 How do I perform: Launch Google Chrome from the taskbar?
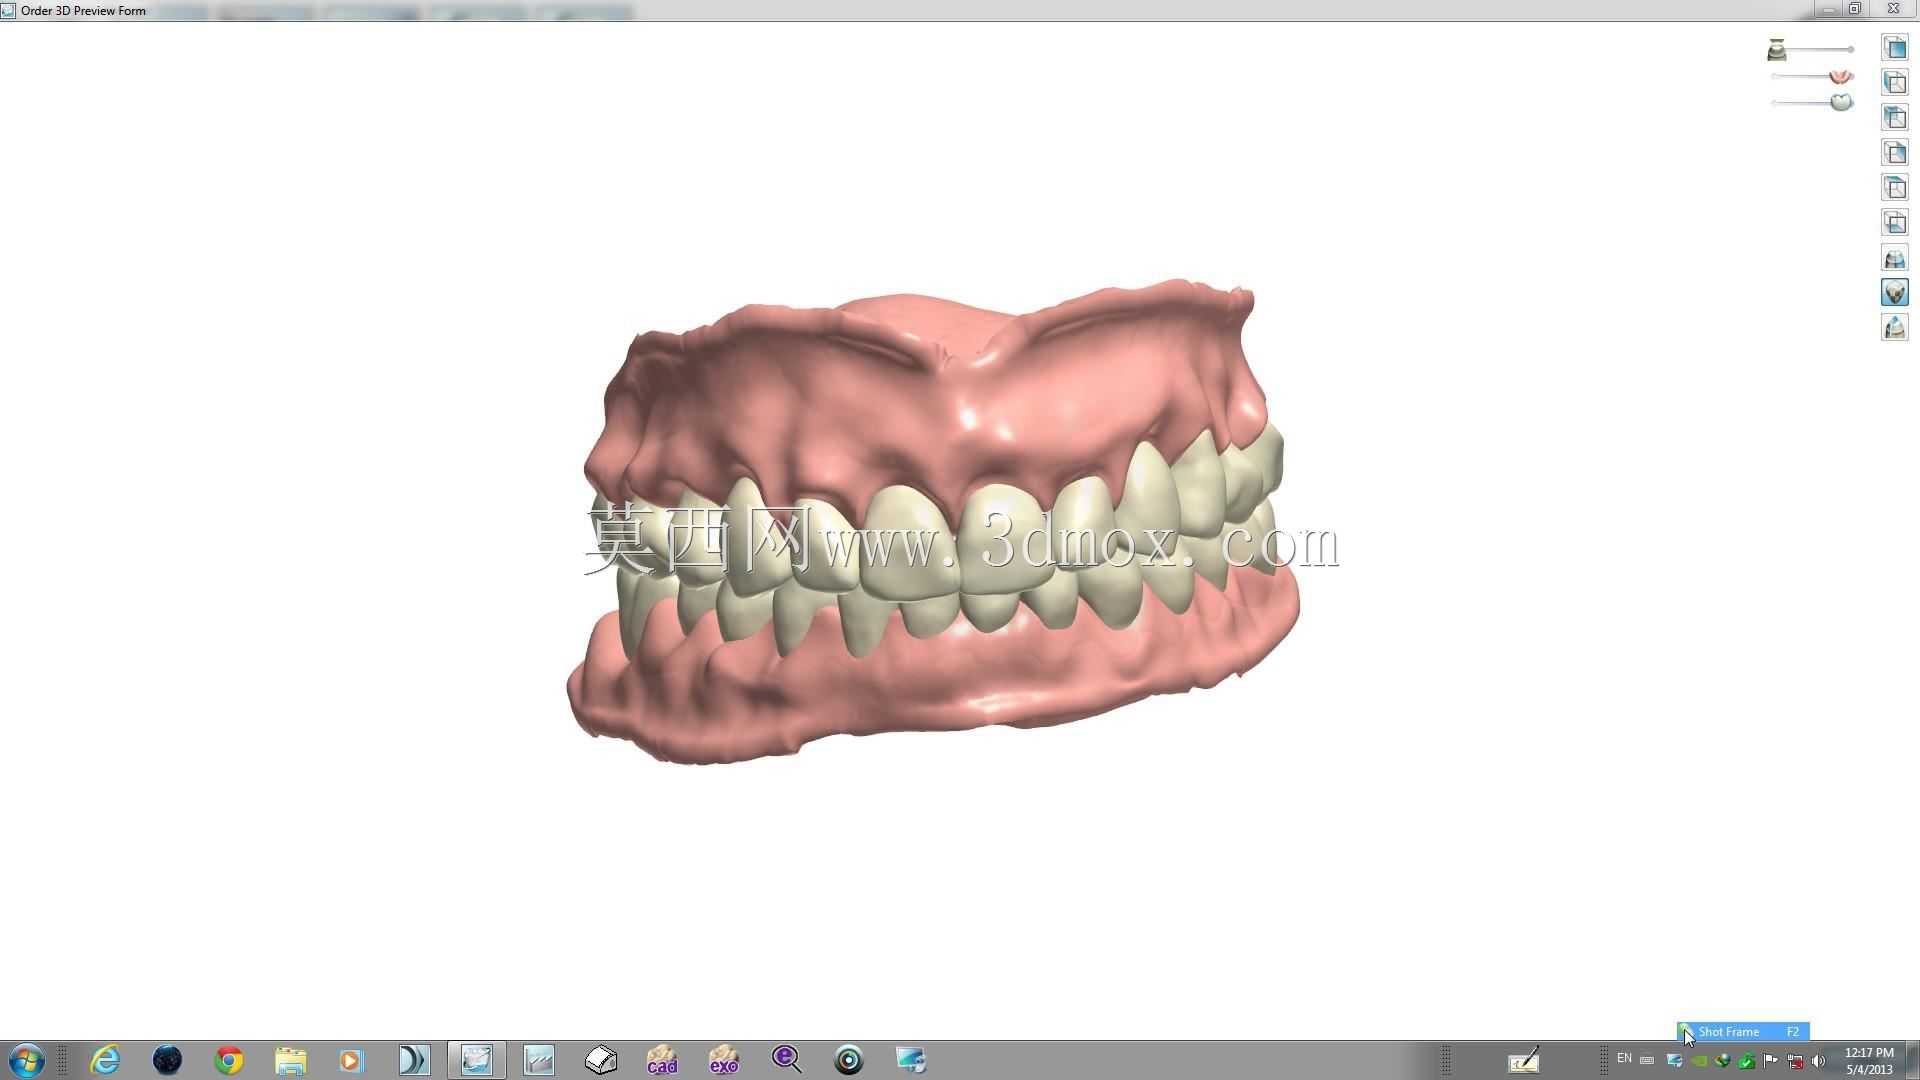pos(229,1060)
